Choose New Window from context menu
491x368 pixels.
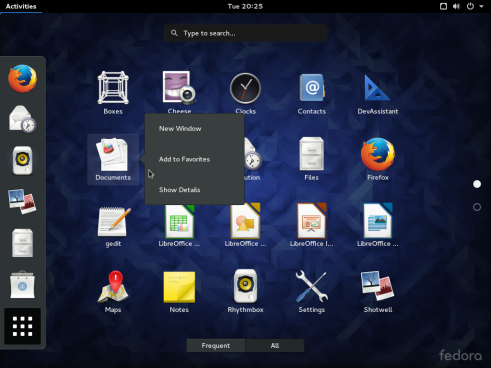coord(180,129)
